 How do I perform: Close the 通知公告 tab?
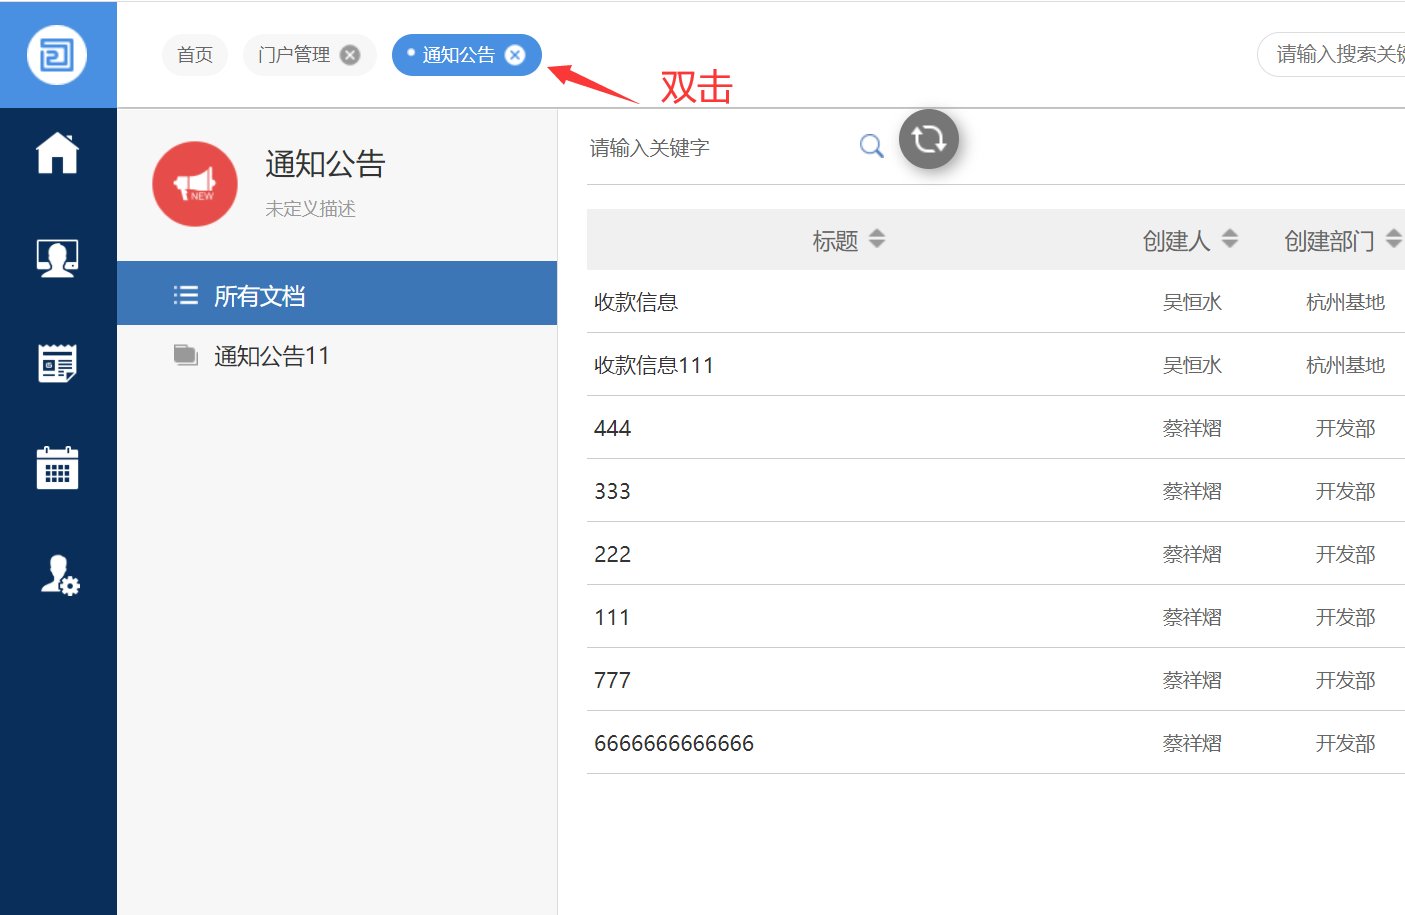[515, 55]
